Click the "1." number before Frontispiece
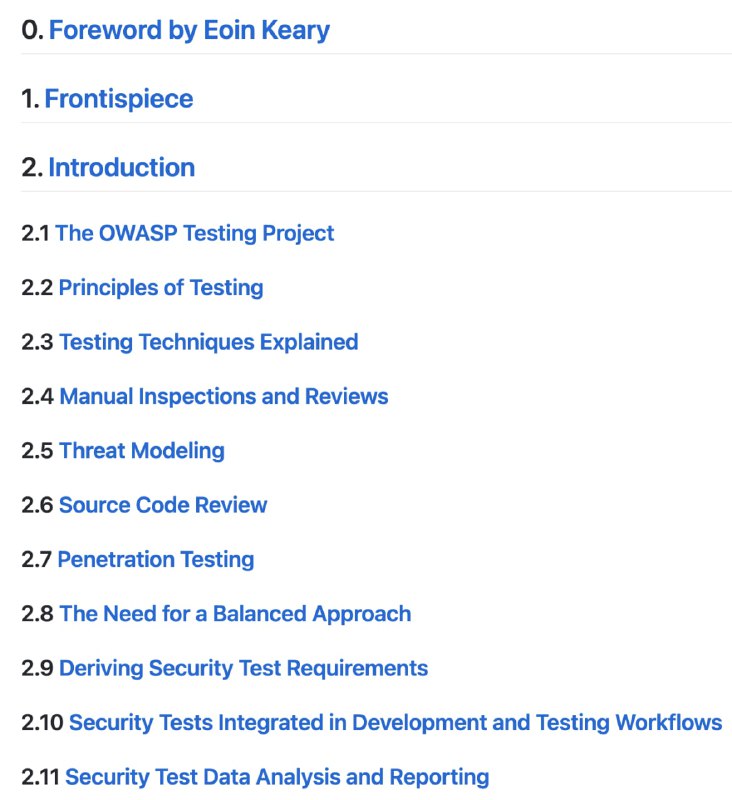 (31, 99)
